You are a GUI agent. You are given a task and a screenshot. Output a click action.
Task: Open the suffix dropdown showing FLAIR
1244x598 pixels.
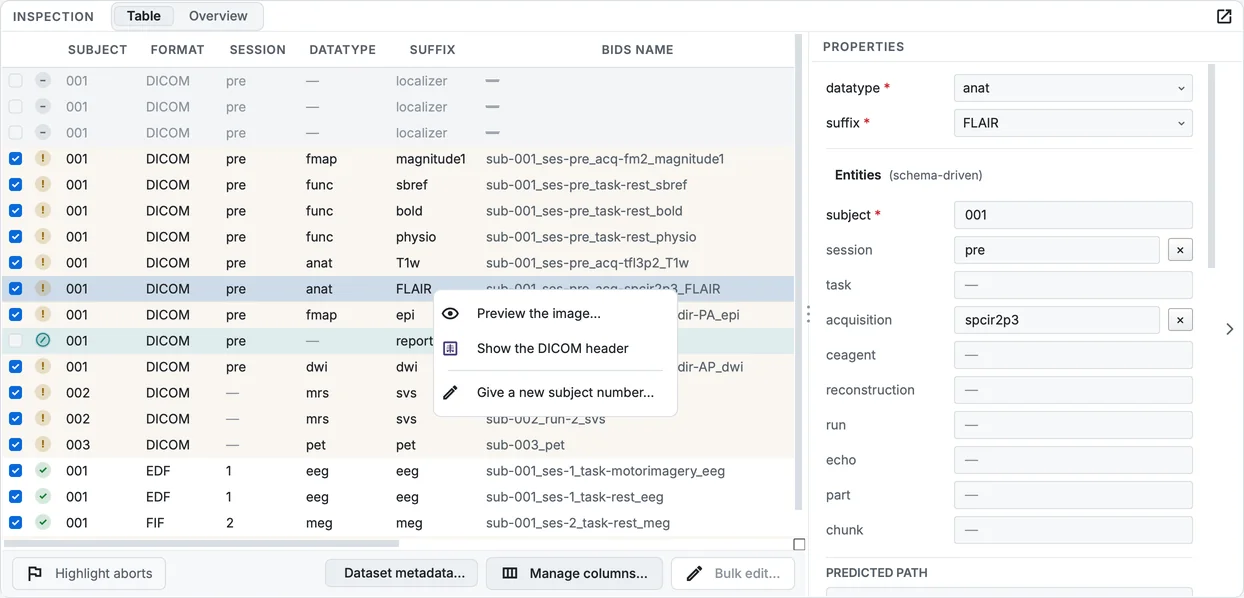click(1073, 123)
